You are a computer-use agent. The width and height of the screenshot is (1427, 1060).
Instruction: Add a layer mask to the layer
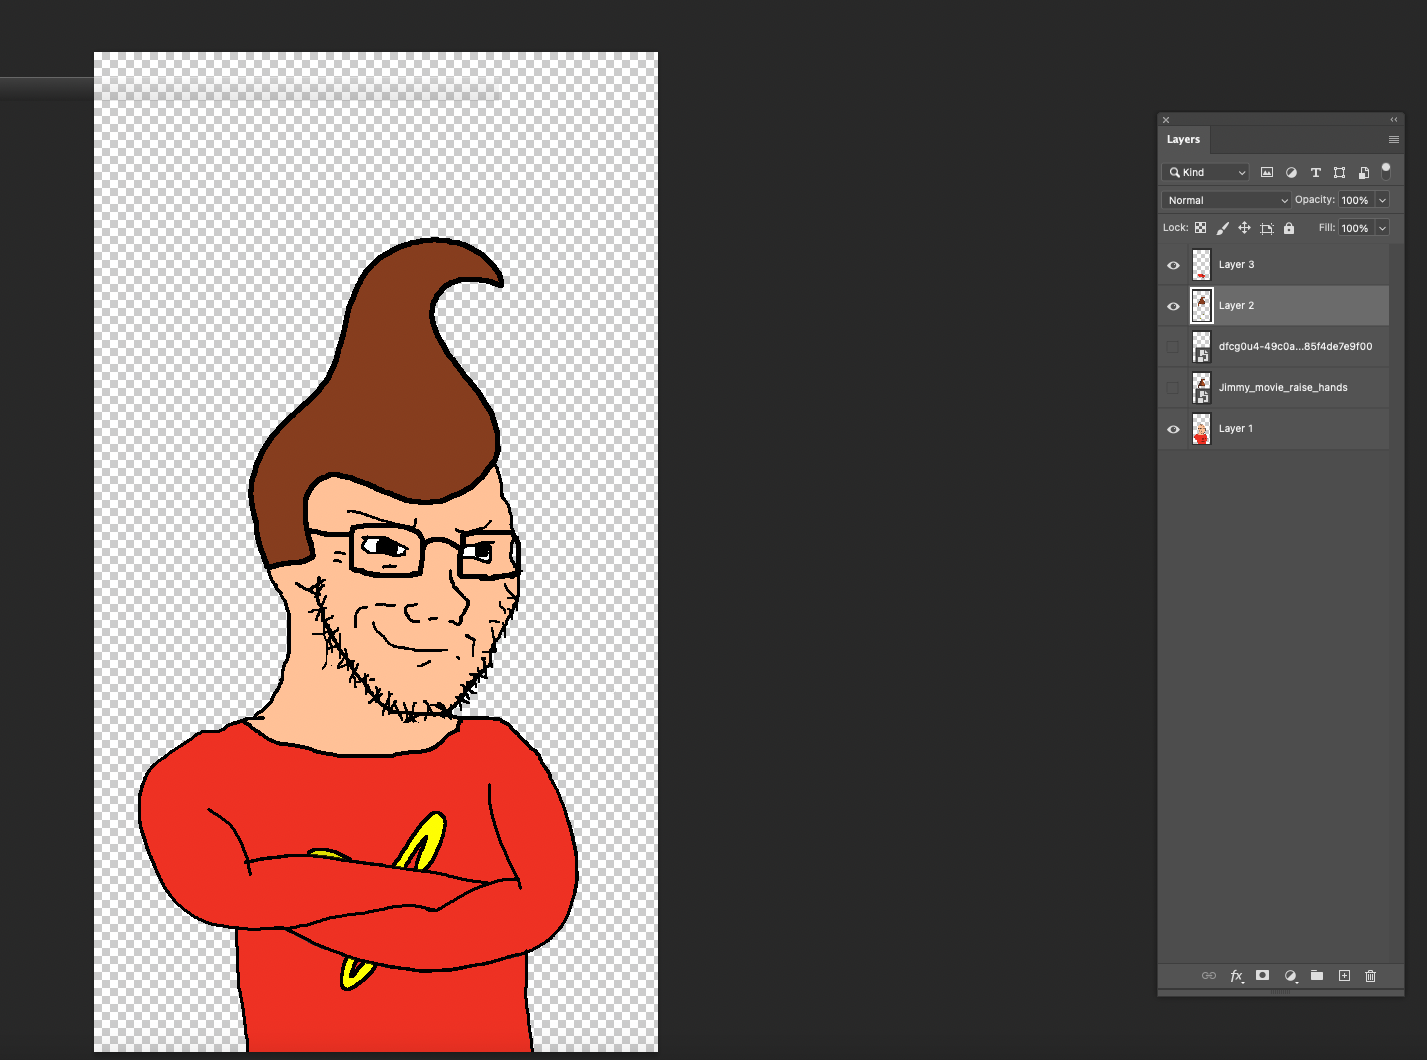[x=1263, y=976]
